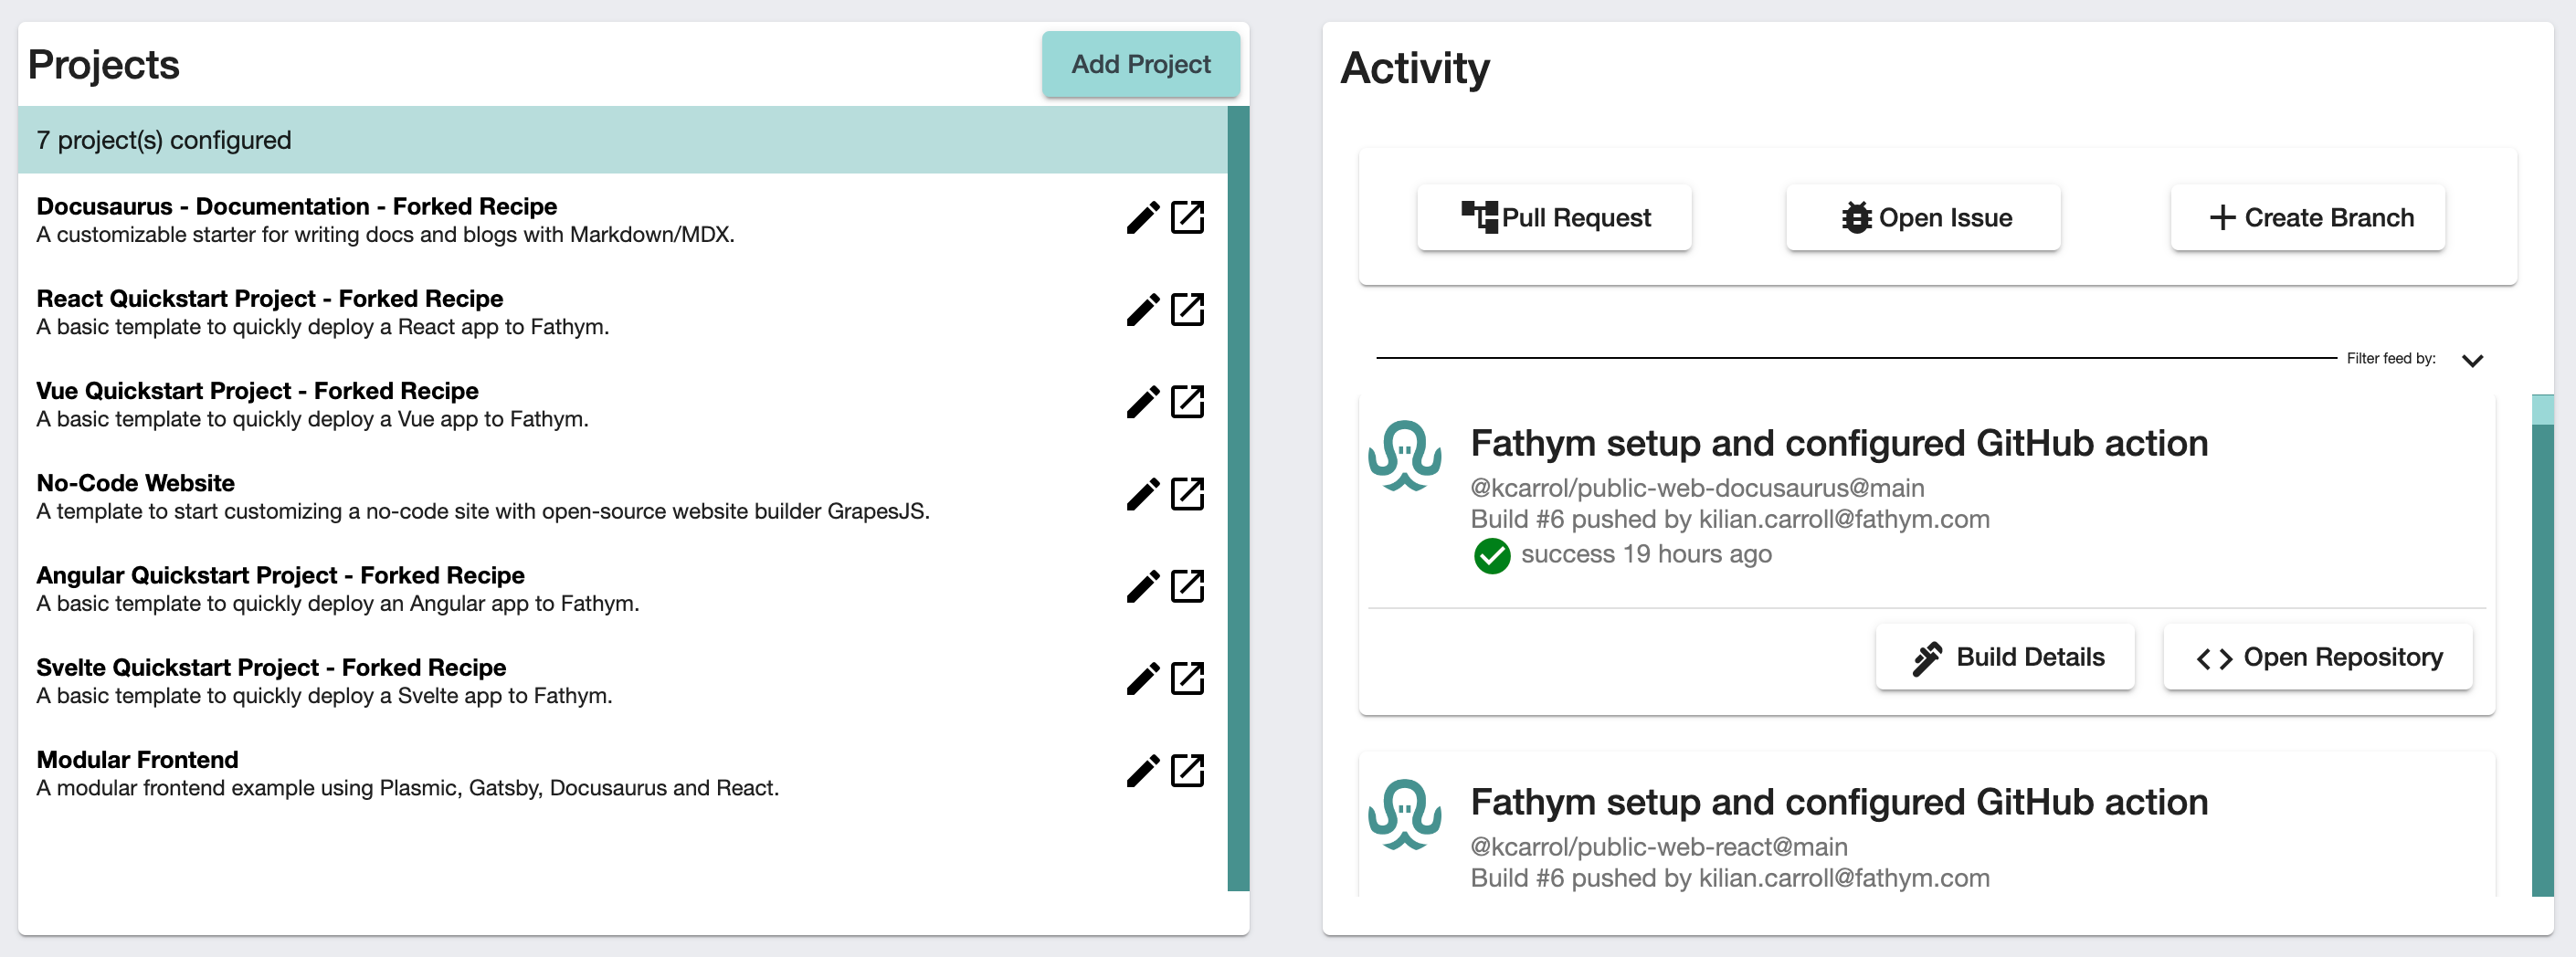Image resolution: width=2576 pixels, height=957 pixels.
Task: Click the Activity panel heading
Action: pyautogui.click(x=1414, y=68)
